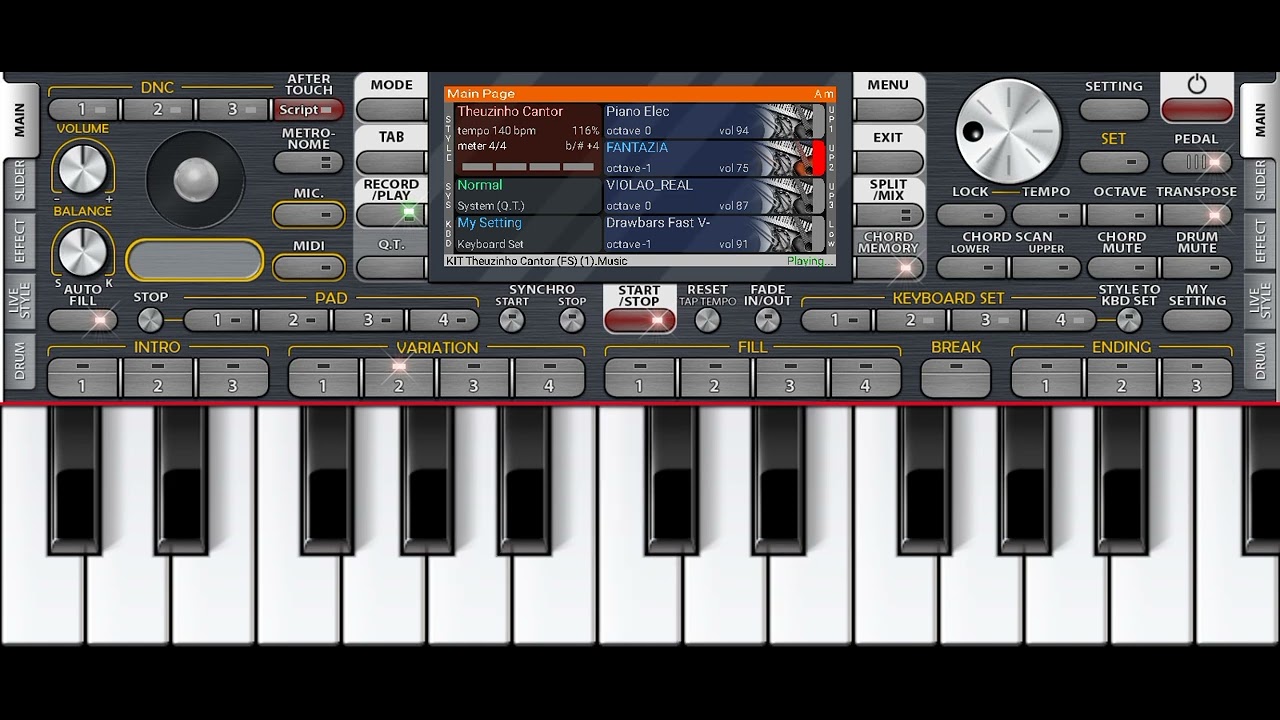Click the TRANSPOSE button

coord(1197,214)
